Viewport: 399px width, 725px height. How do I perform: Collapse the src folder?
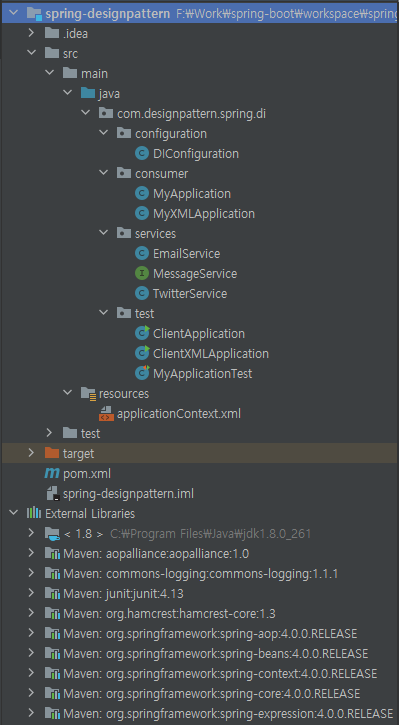tap(31, 53)
